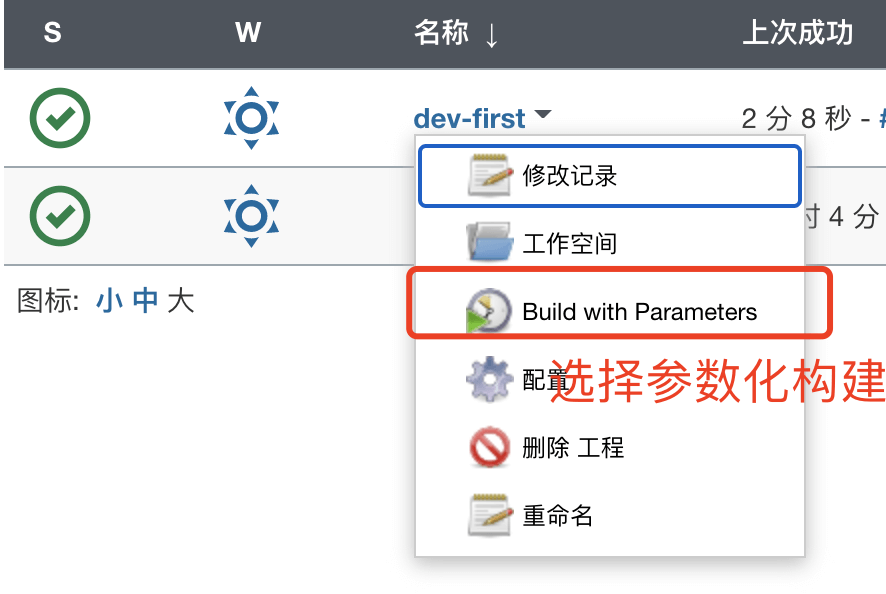The width and height of the screenshot is (886, 594).
Task: Click the weather health icon in second job row
Action: 251,215
